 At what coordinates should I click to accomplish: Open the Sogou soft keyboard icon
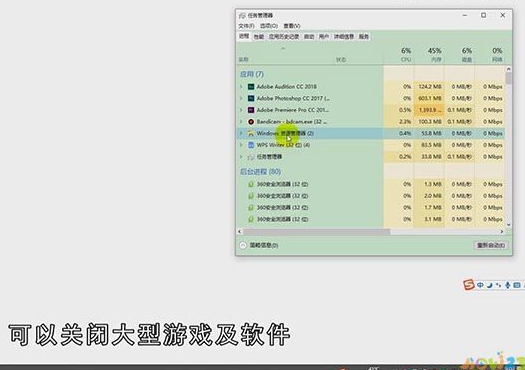pyautogui.click(x=517, y=285)
